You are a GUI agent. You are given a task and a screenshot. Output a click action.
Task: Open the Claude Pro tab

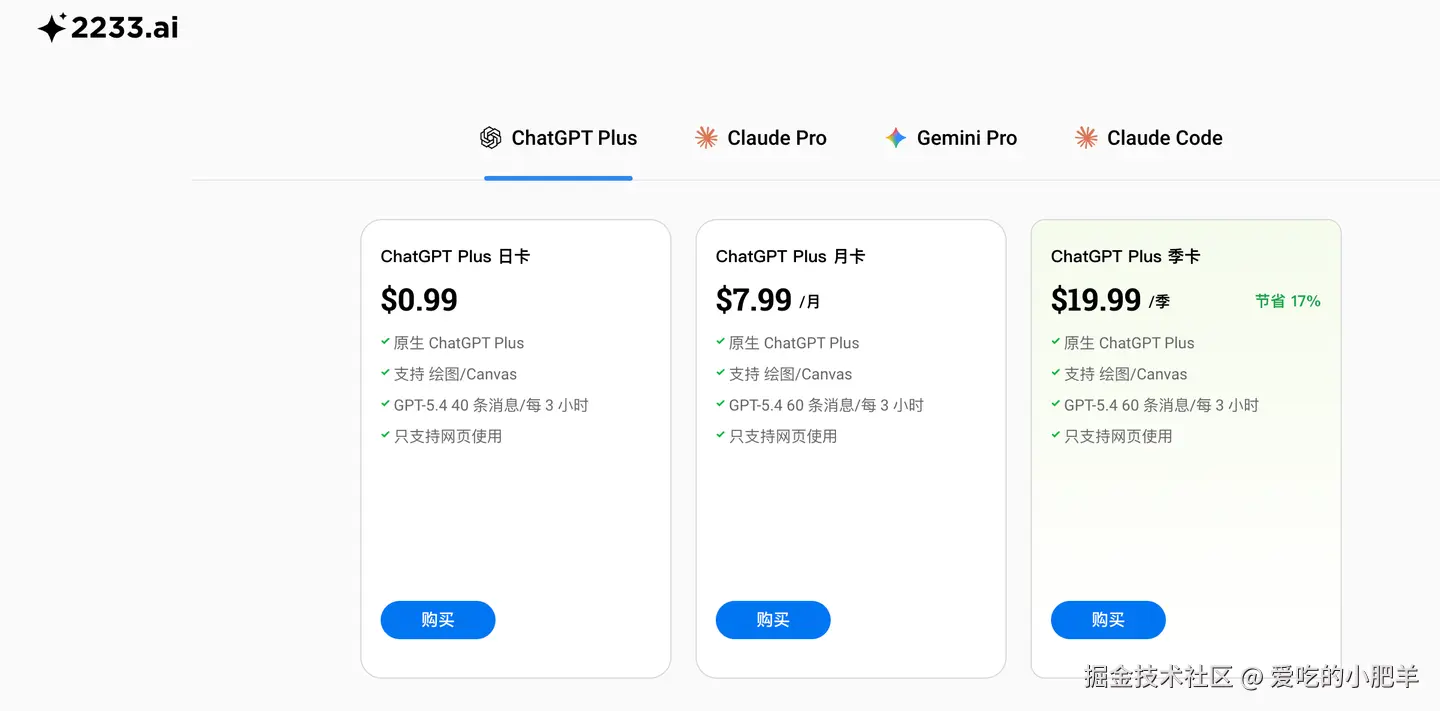click(776, 138)
